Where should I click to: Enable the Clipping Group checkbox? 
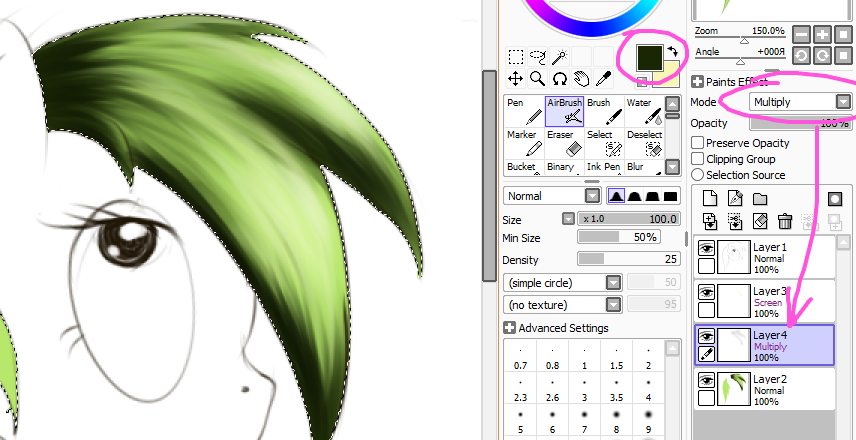click(697, 159)
